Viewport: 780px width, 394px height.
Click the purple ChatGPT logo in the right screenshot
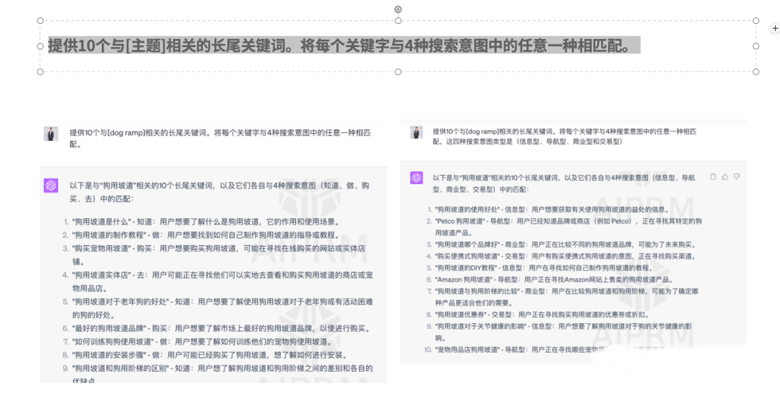click(x=416, y=178)
